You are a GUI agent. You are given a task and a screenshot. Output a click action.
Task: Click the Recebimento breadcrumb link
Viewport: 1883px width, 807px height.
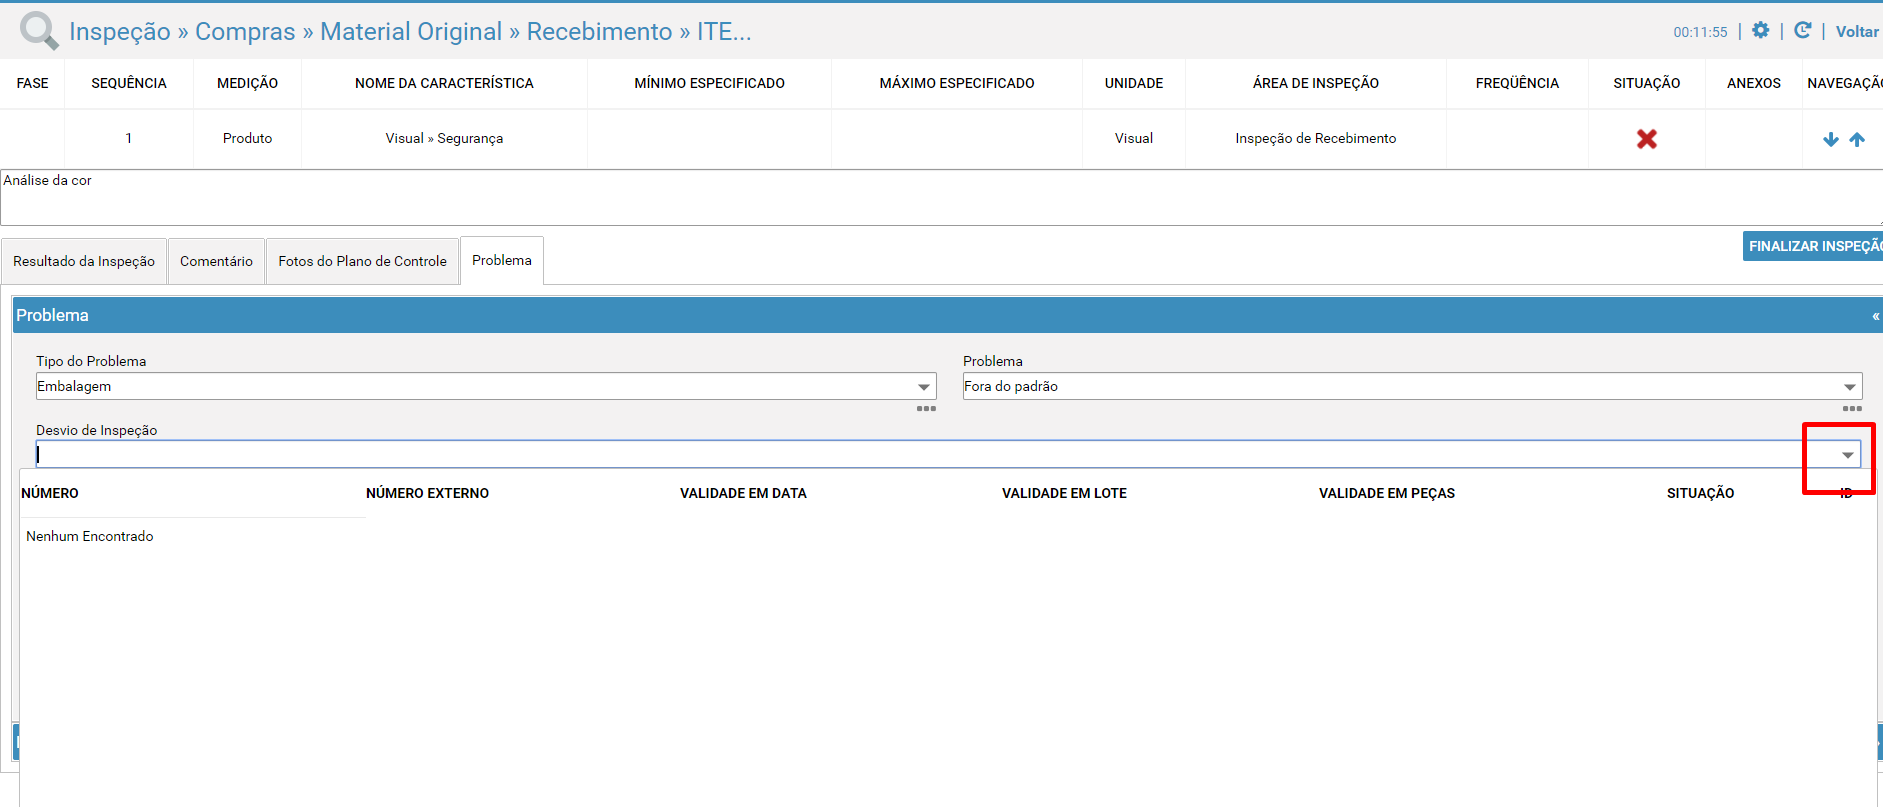tap(599, 31)
